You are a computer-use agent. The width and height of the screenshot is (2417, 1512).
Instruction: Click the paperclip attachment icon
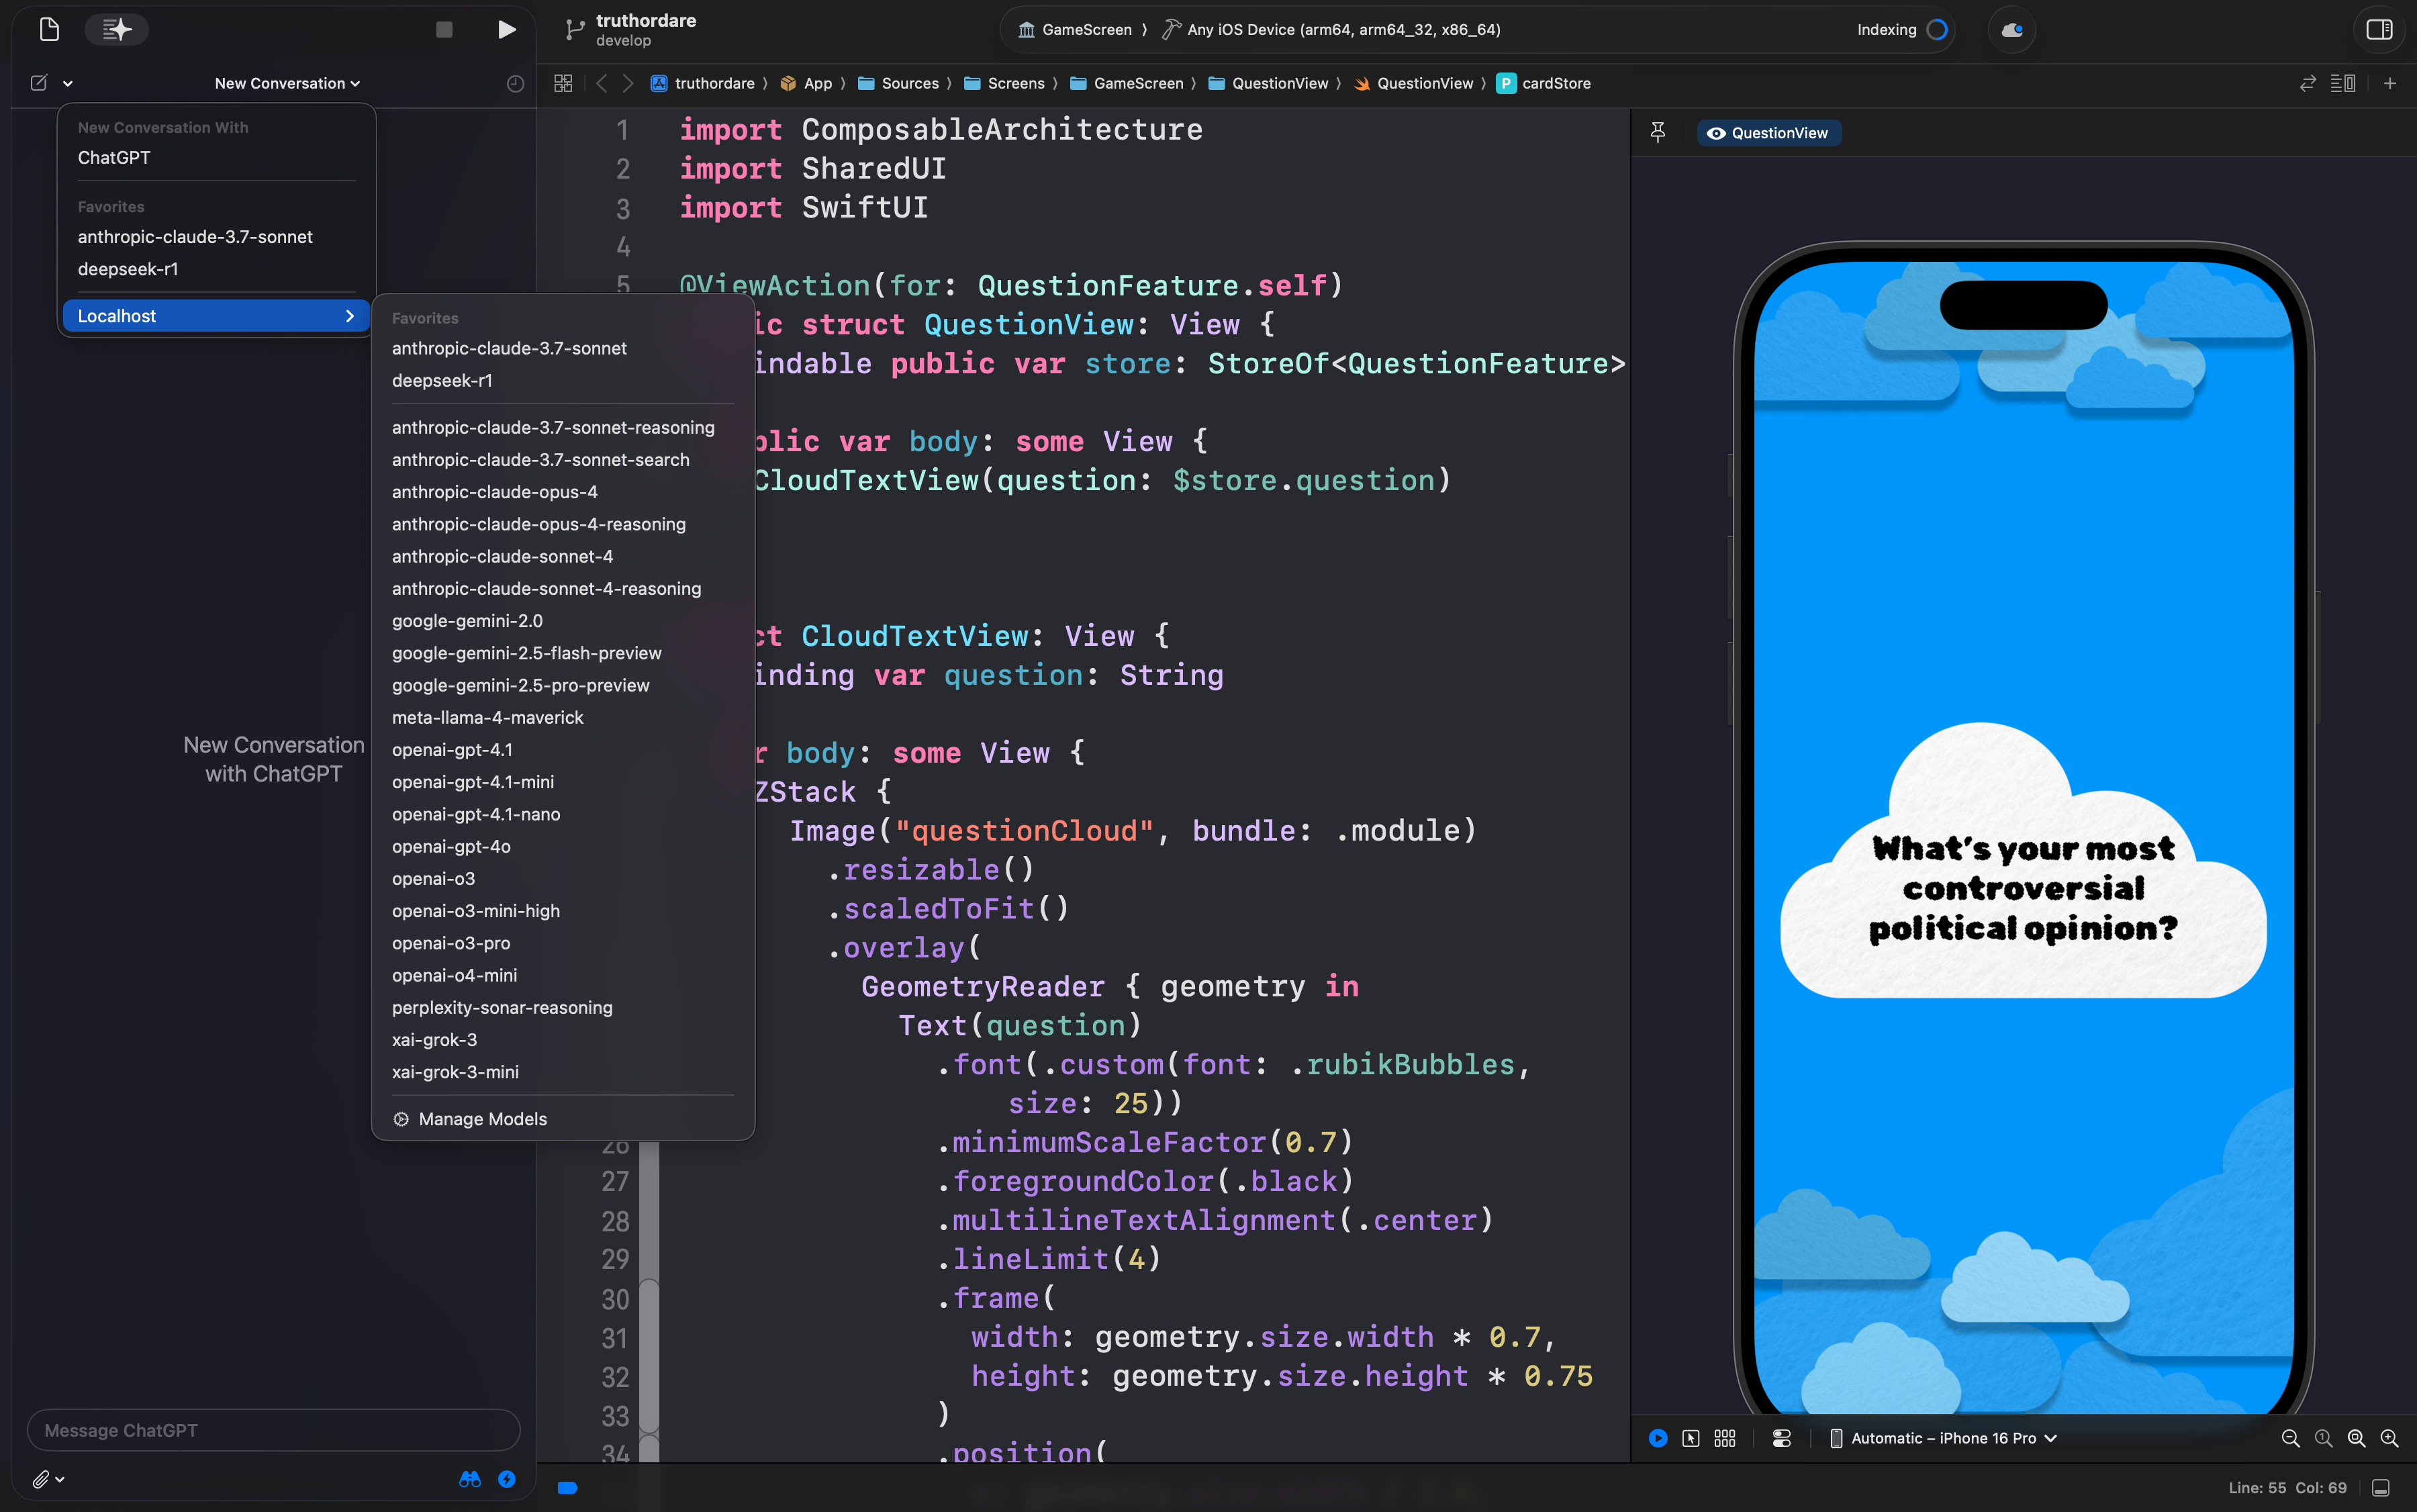point(41,1478)
